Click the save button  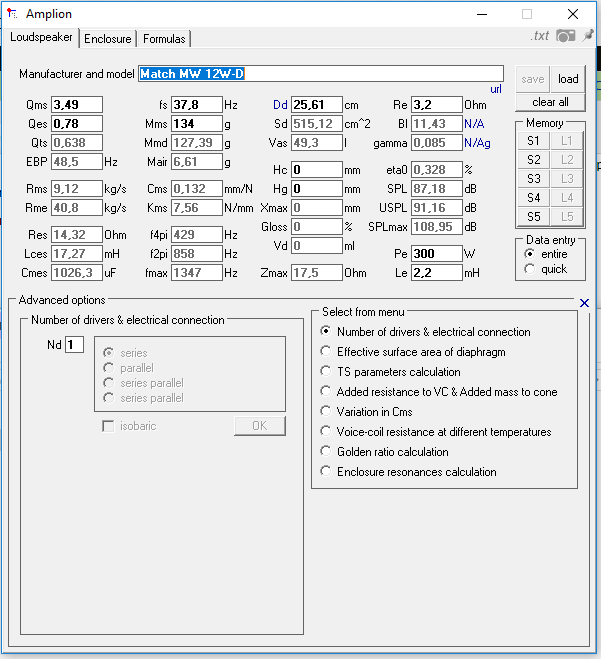(x=532, y=79)
